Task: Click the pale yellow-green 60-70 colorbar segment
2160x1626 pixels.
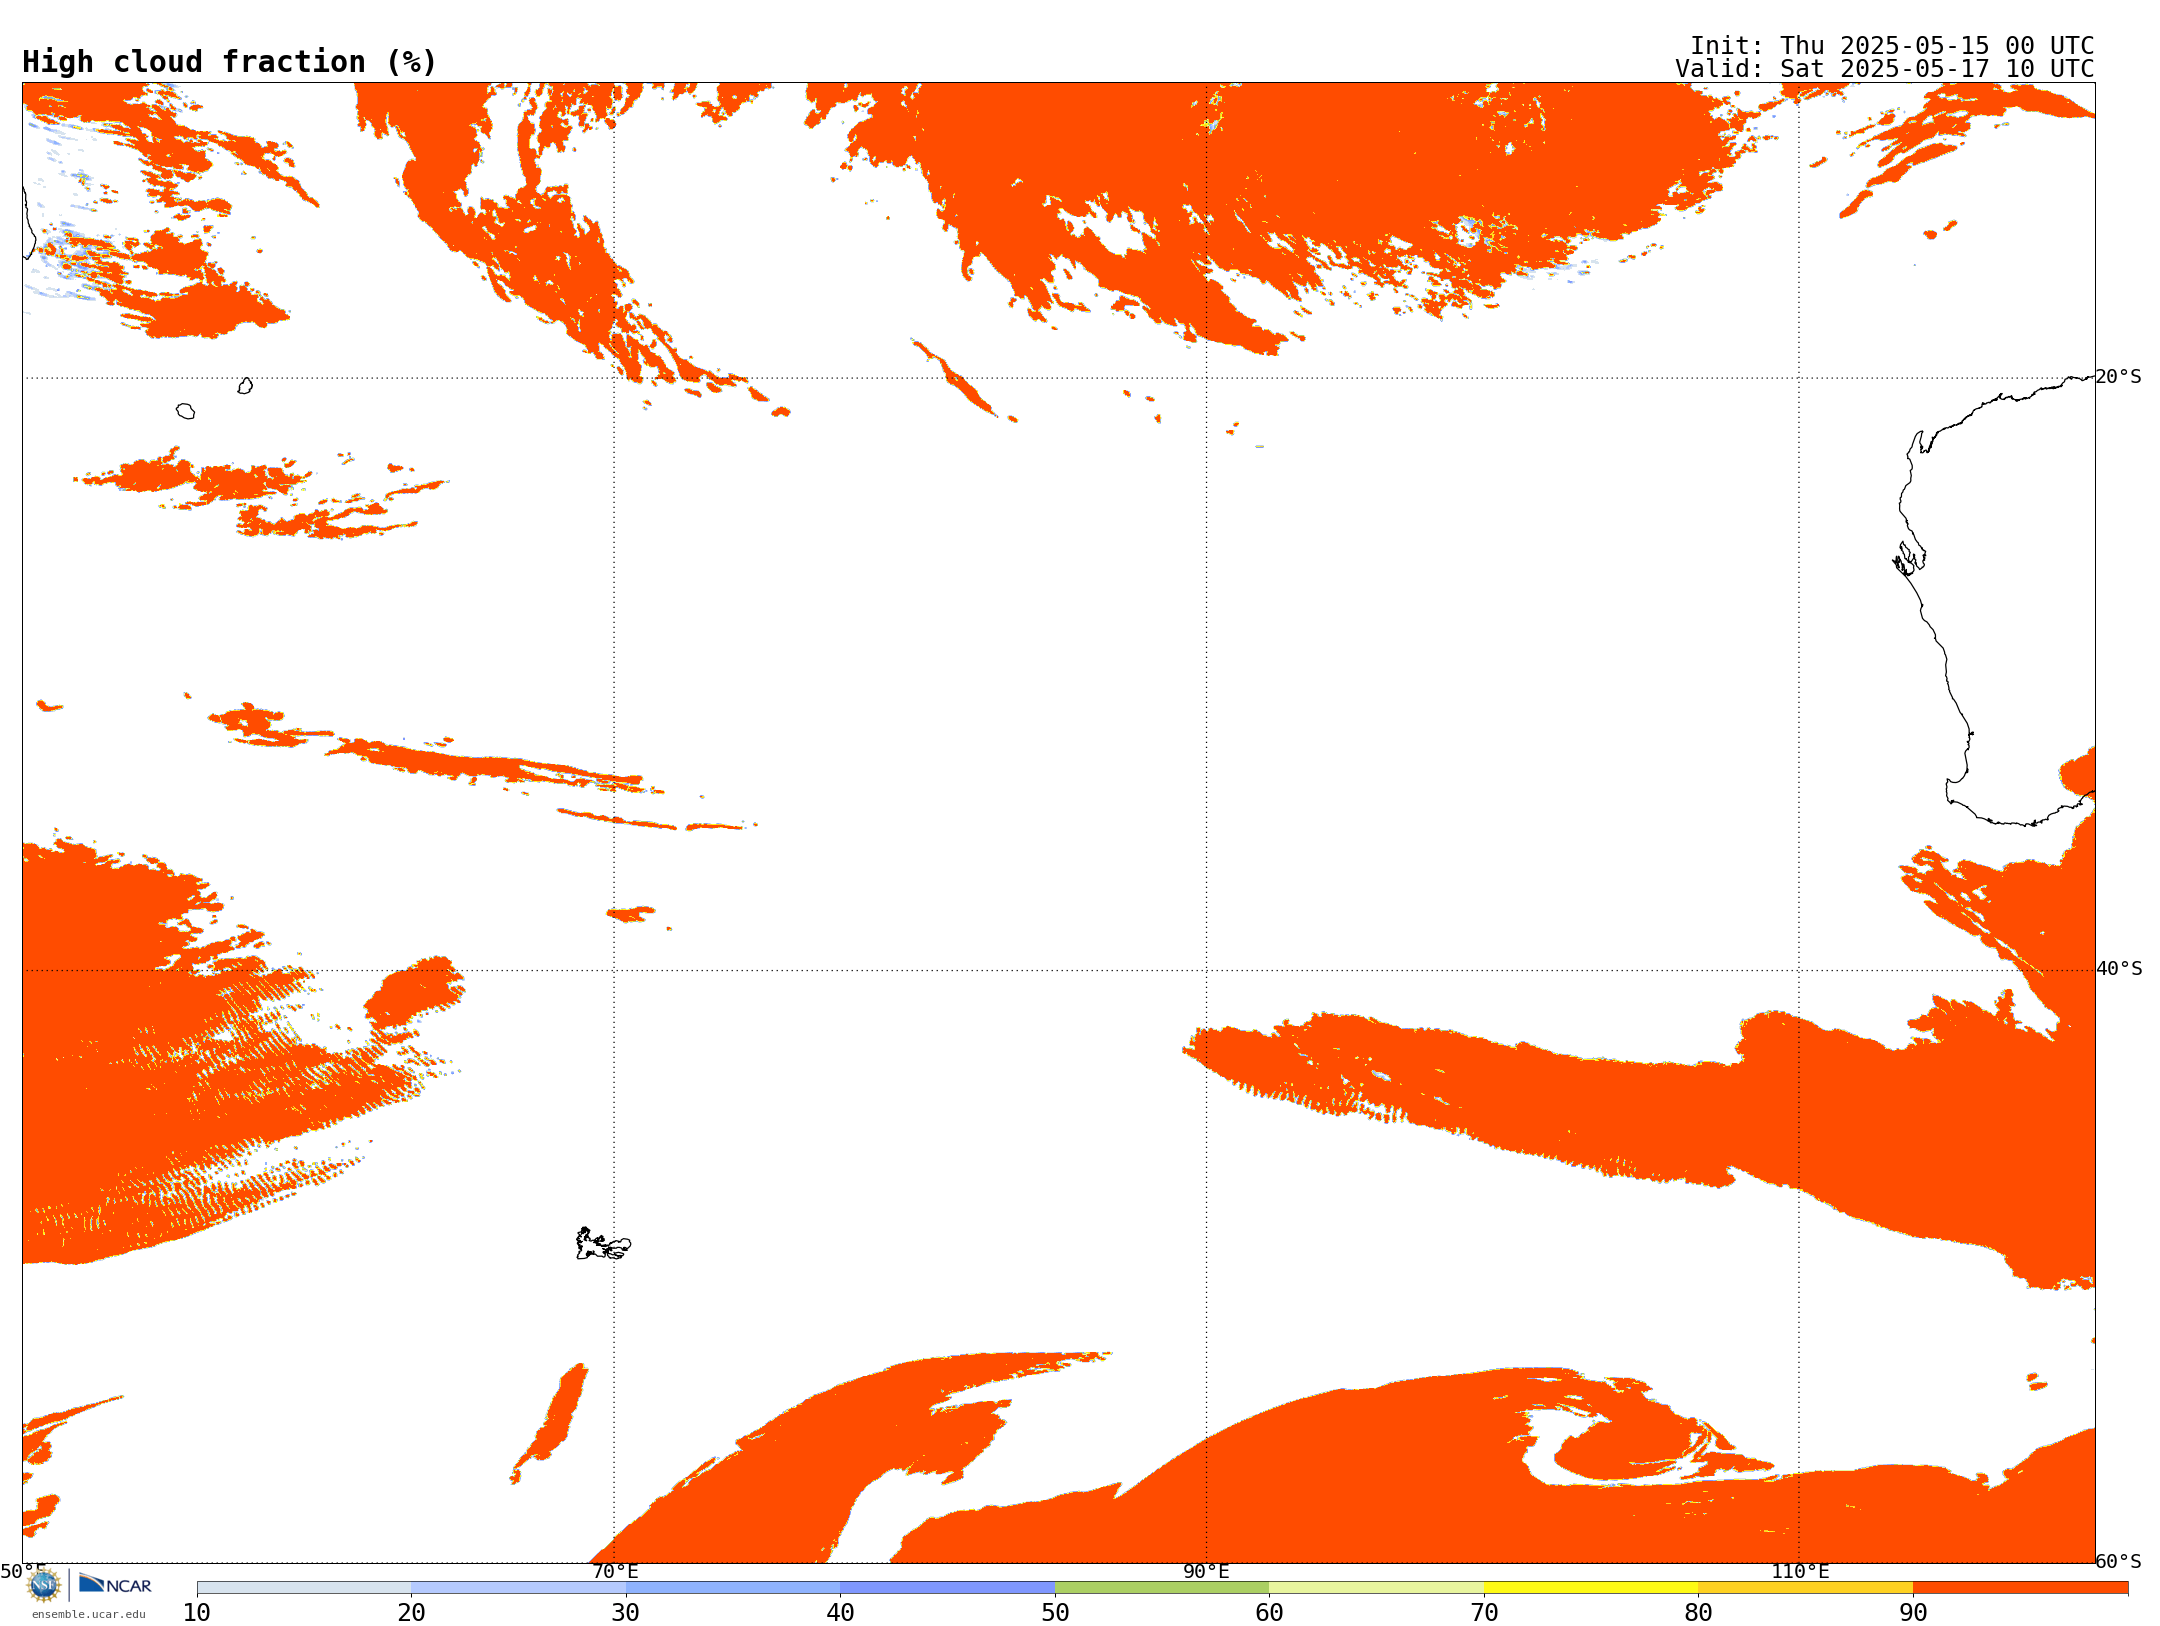Action: 1376,1588
